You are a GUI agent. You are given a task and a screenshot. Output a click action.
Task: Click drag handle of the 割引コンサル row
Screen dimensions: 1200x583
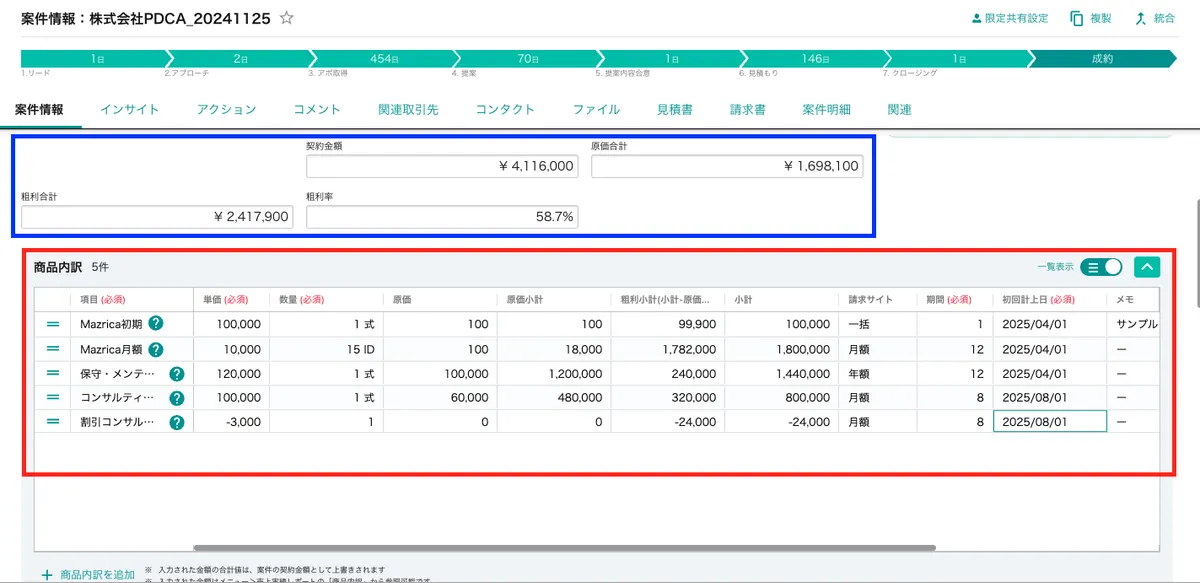(53, 422)
